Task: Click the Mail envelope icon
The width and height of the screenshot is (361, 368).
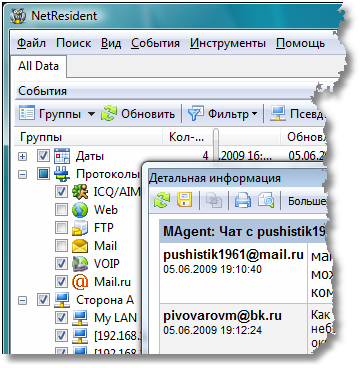Action: pos(80,246)
